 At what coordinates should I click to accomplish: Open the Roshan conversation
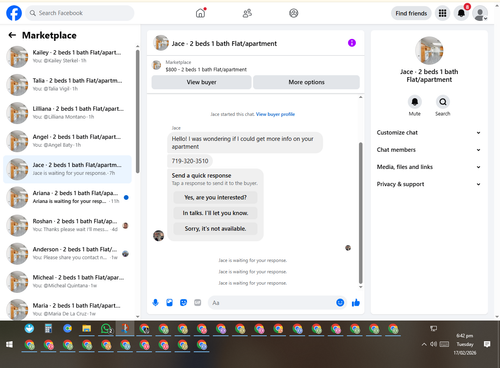[67, 225]
